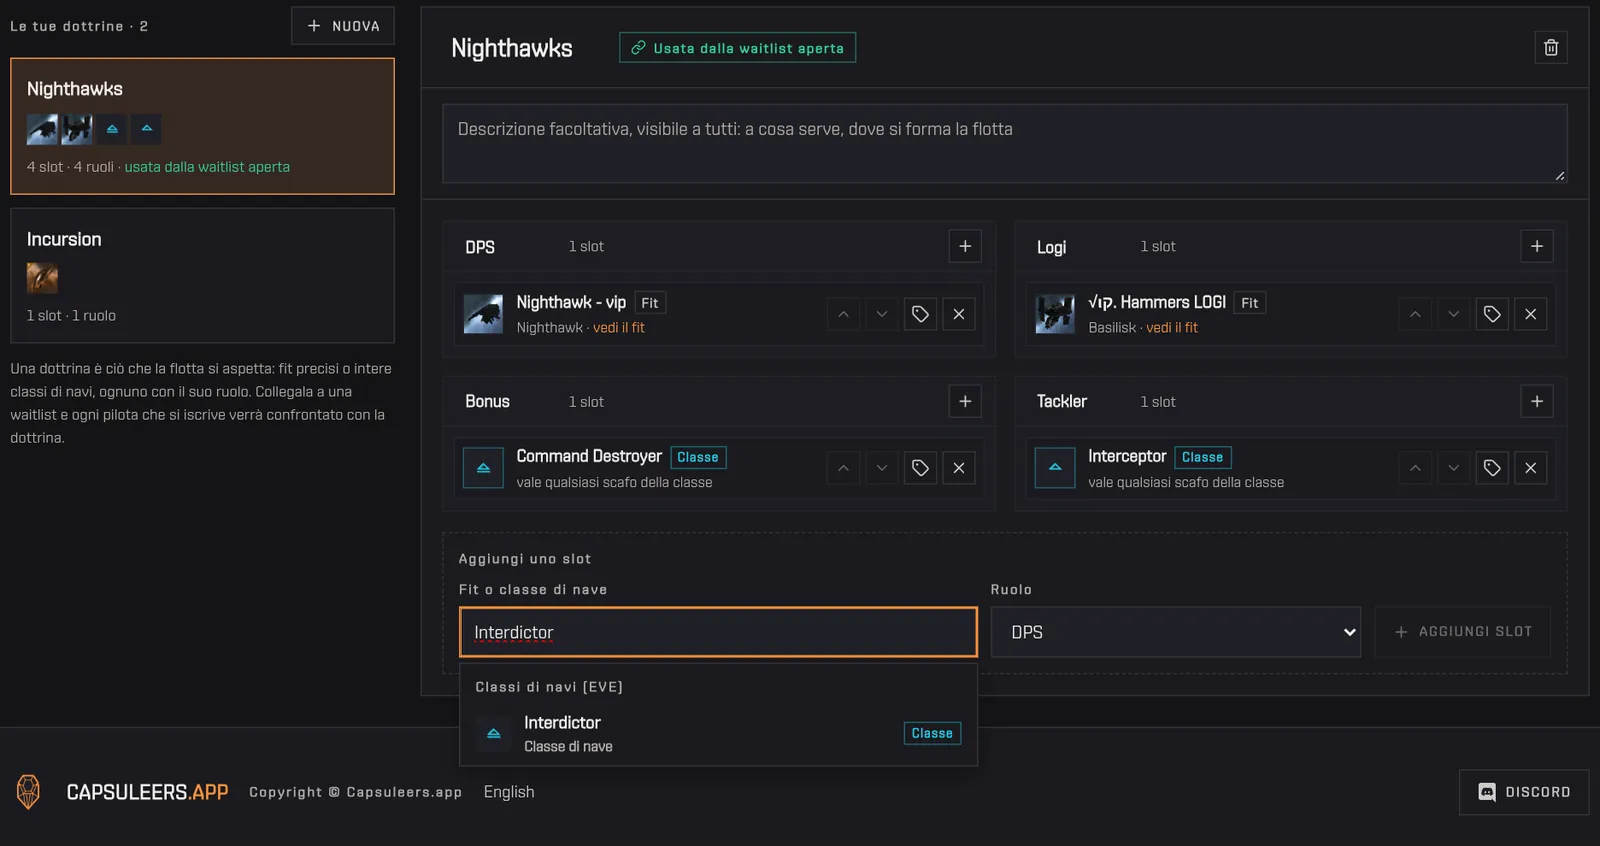Open the 'Usata dalla waitlist aperta' link badge
The height and width of the screenshot is (846, 1600).
pos(738,48)
